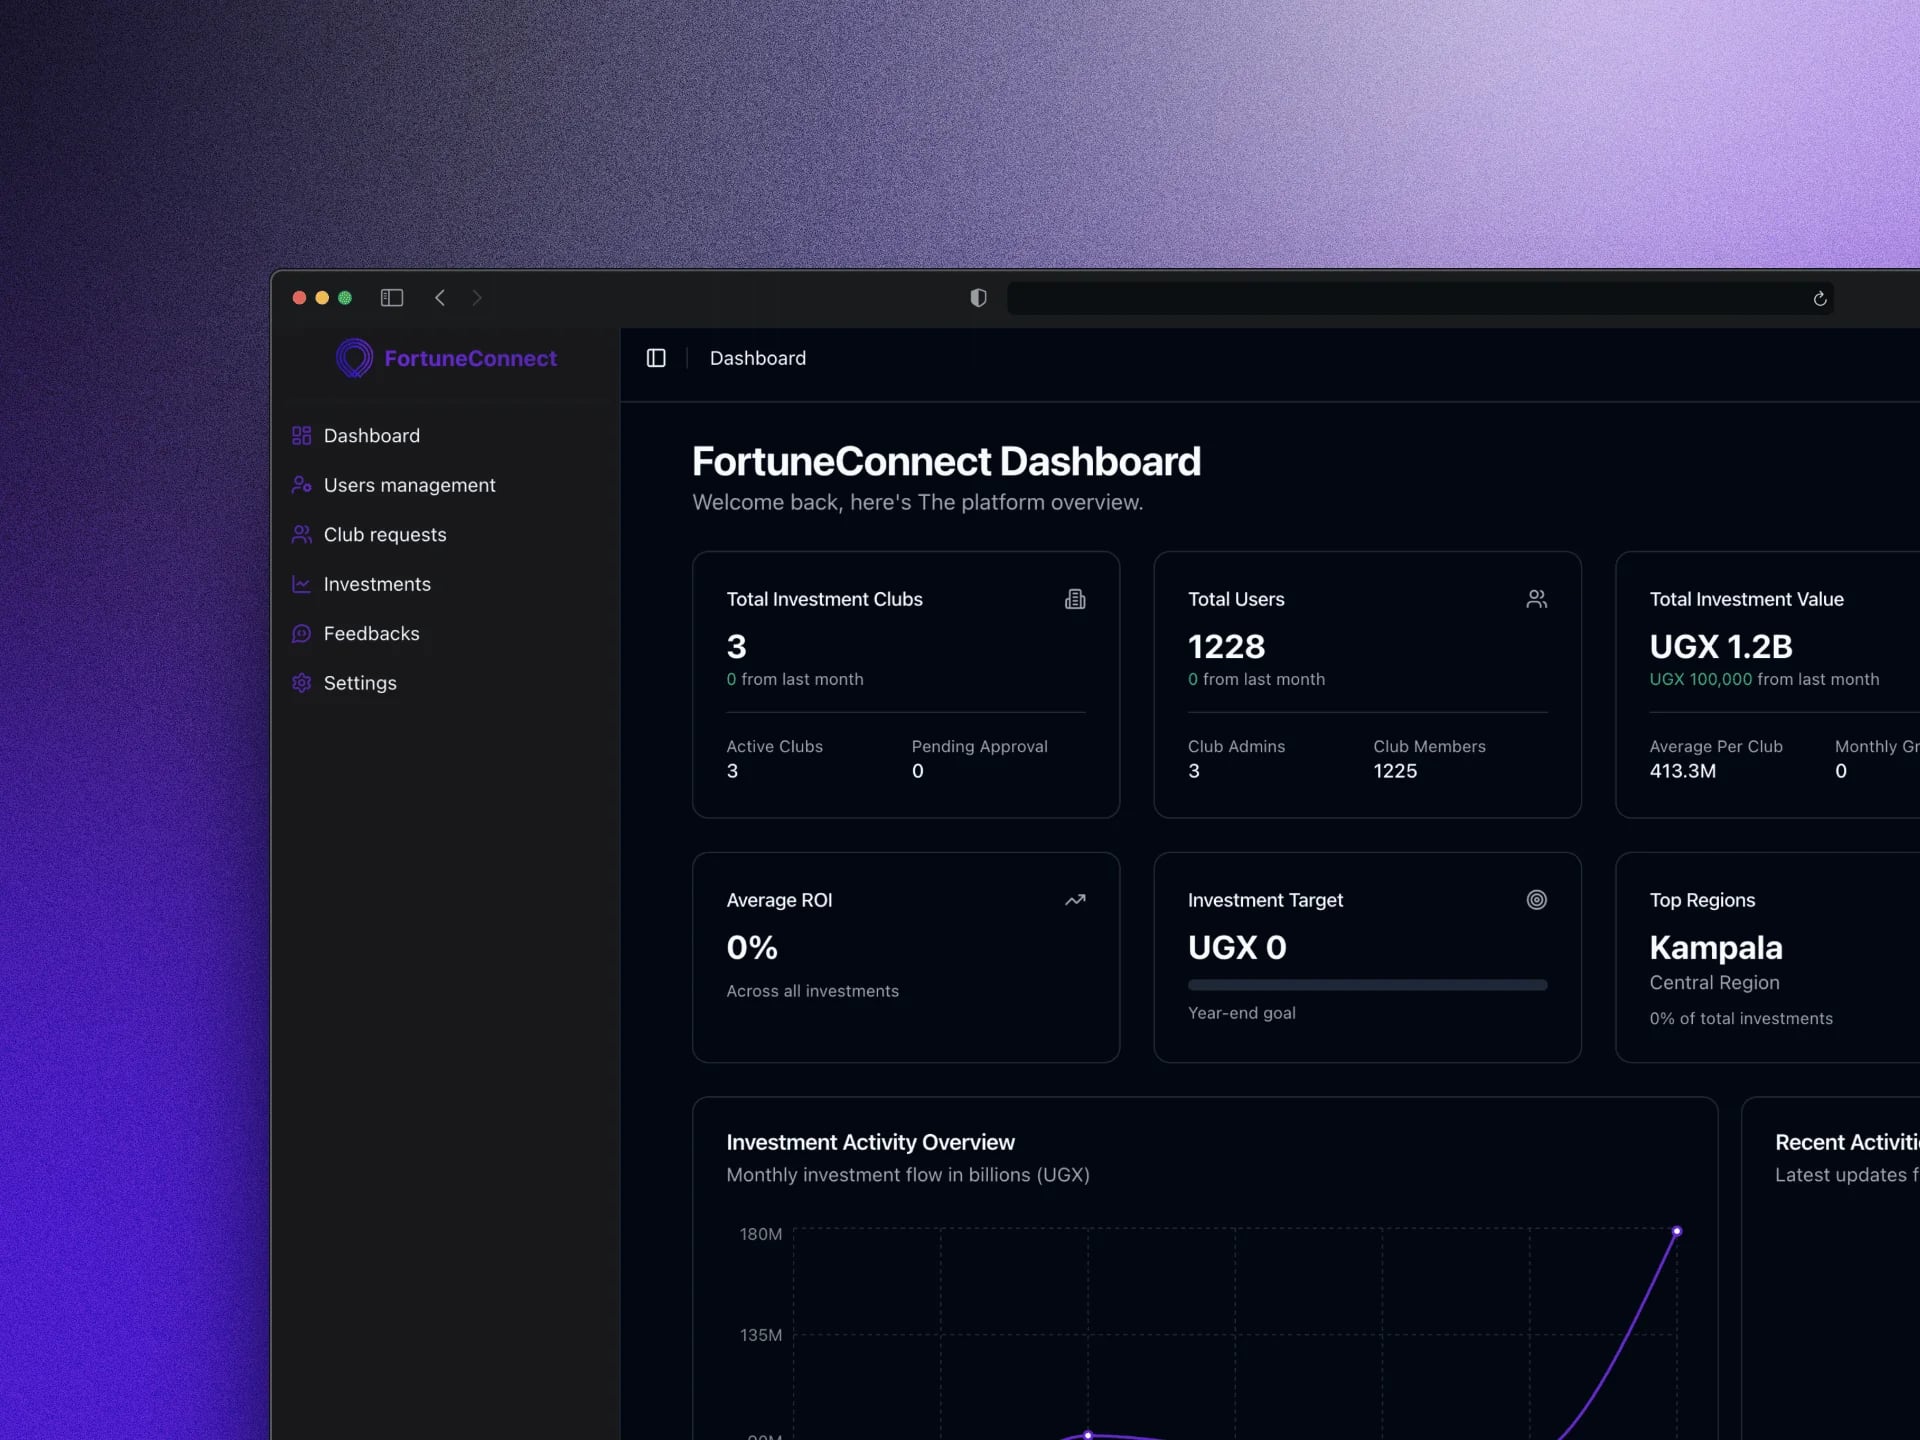Select the Investments chart icon in sidebar

302,584
